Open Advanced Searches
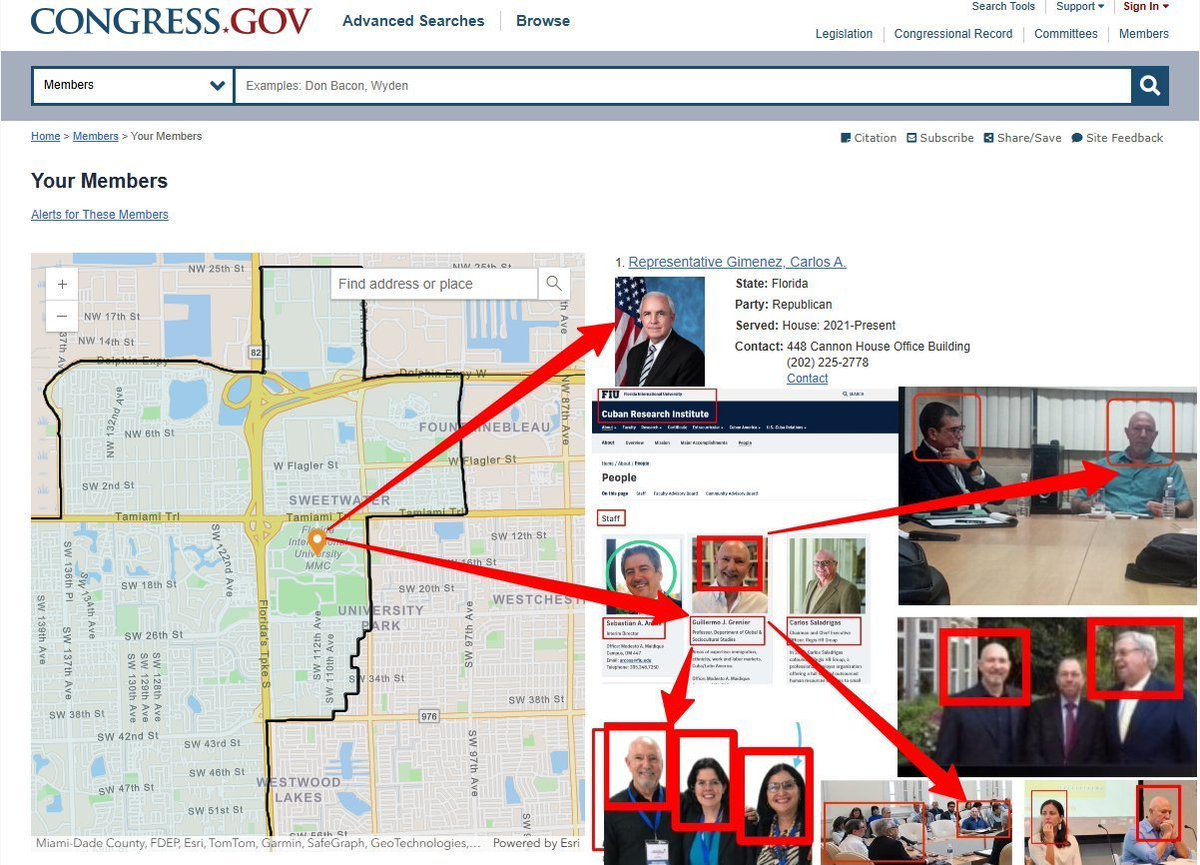1200x865 pixels. pyautogui.click(x=413, y=21)
